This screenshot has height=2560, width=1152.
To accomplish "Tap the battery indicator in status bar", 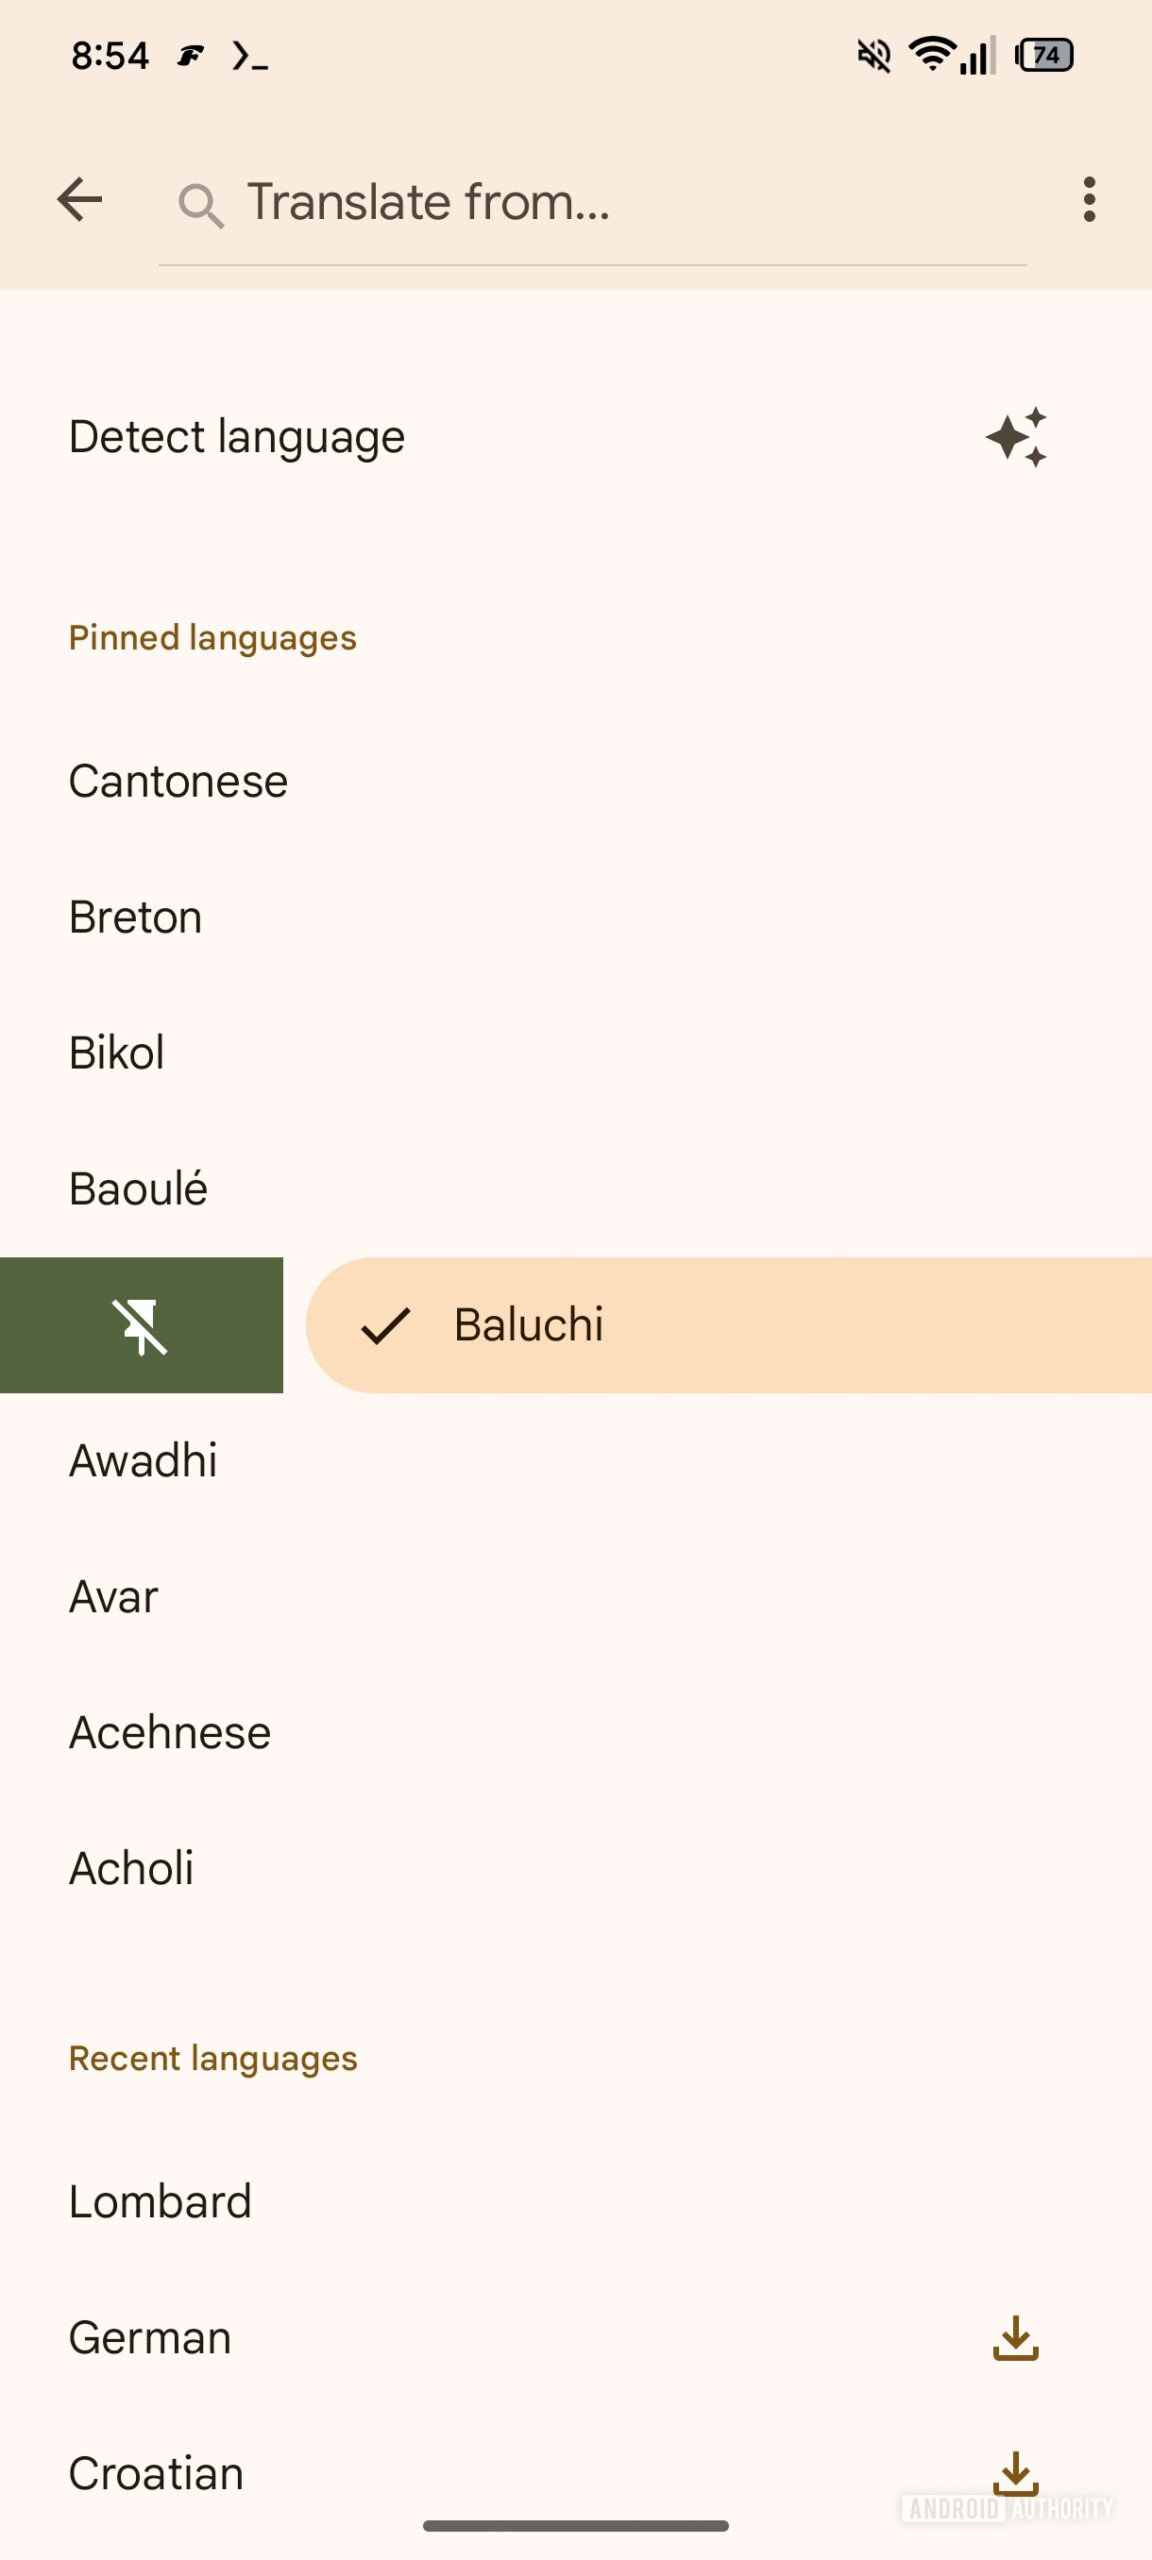I will (1044, 55).
